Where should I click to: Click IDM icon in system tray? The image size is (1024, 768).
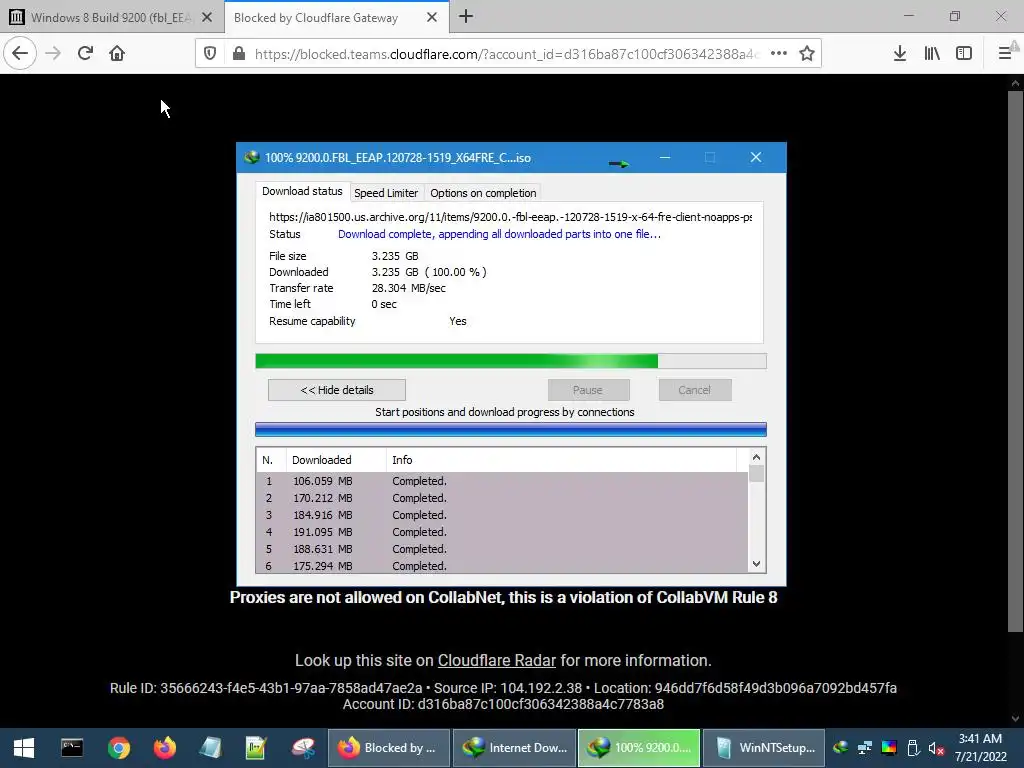coord(841,748)
